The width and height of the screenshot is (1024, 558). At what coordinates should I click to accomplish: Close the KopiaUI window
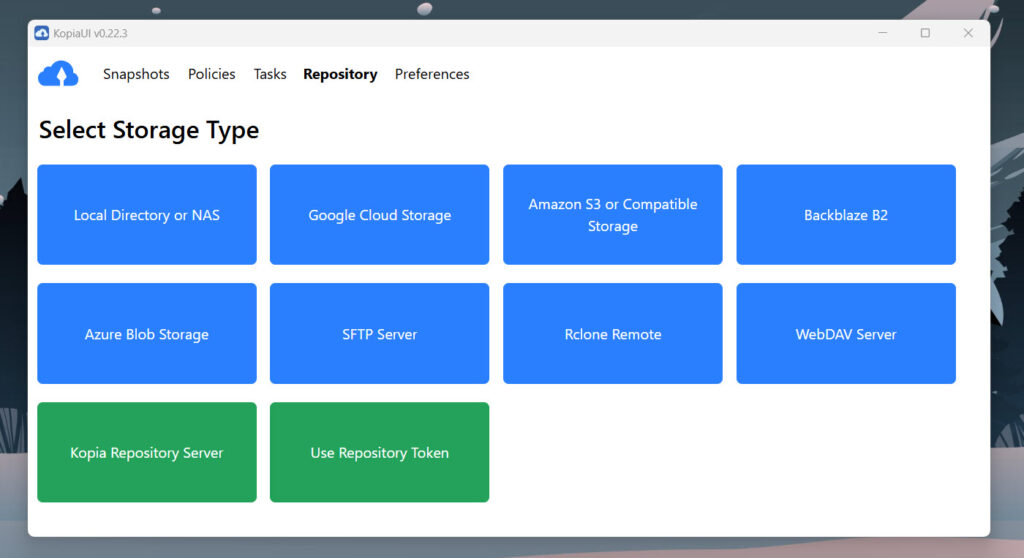(968, 33)
